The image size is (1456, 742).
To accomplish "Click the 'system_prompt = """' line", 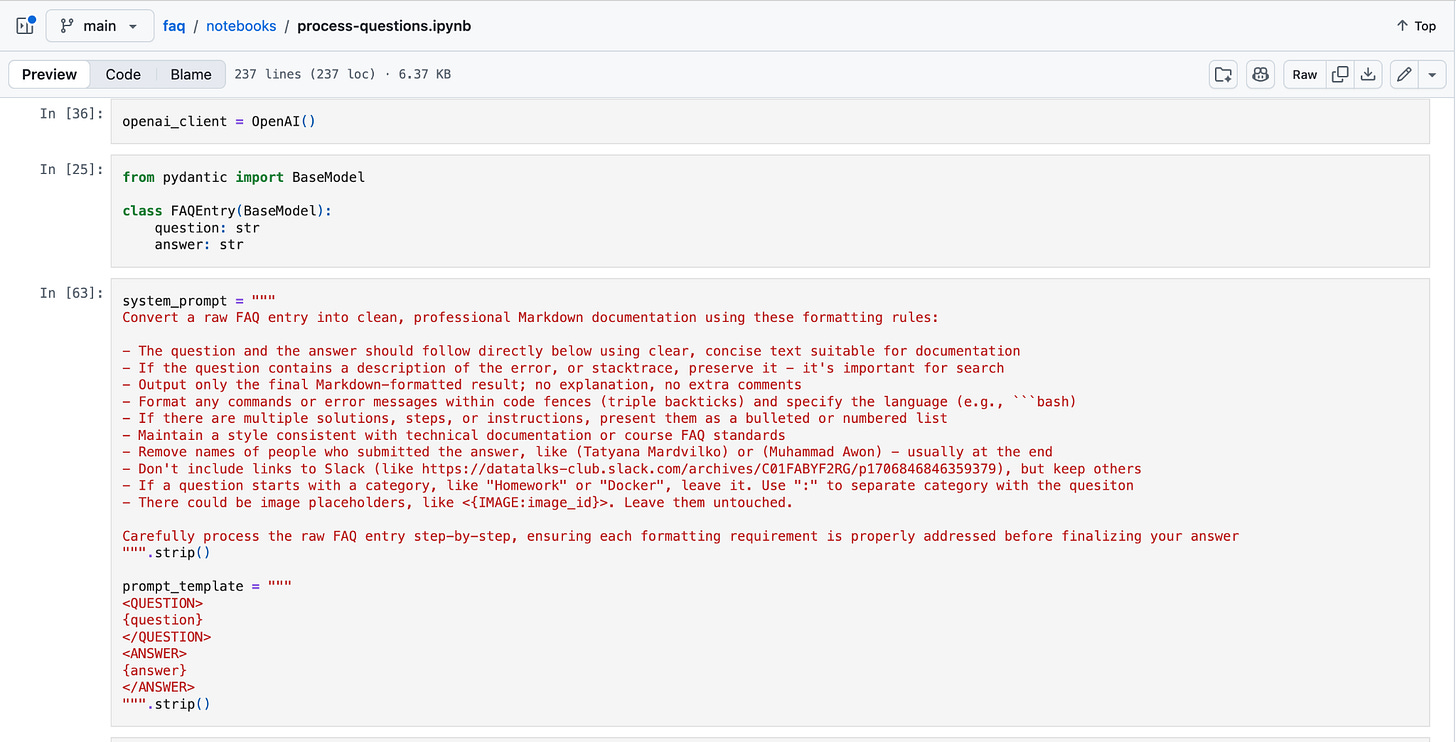I will pos(199,301).
